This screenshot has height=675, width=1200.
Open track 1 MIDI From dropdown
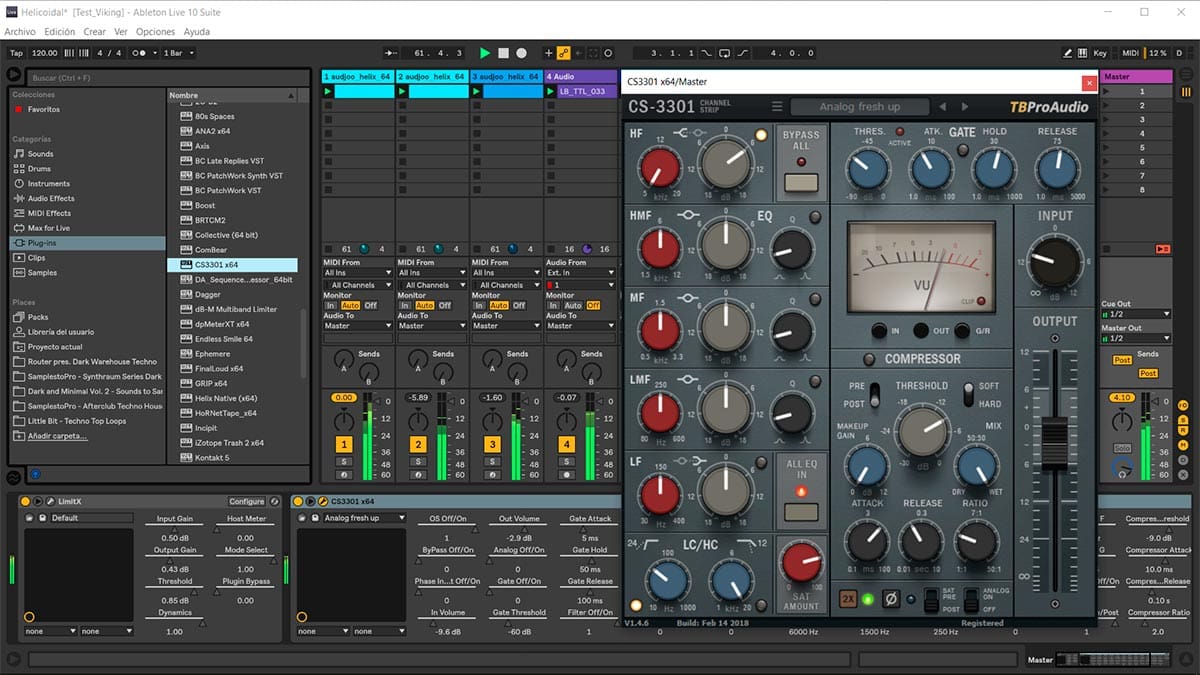click(x=357, y=272)
